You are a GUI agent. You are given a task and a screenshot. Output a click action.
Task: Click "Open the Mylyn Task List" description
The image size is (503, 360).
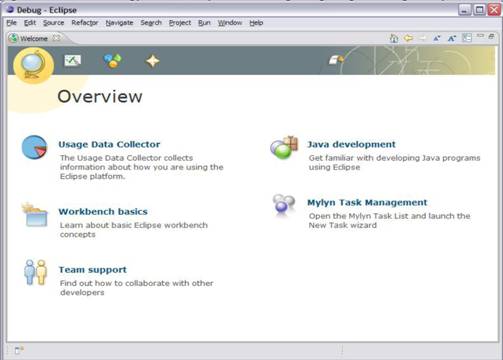click(x=389, y=220)
